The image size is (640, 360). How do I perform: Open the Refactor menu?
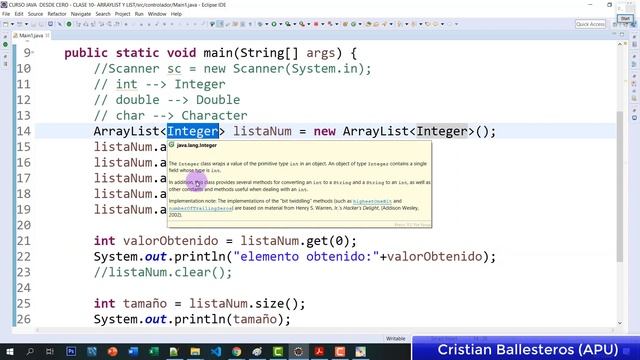coord(57,14)
